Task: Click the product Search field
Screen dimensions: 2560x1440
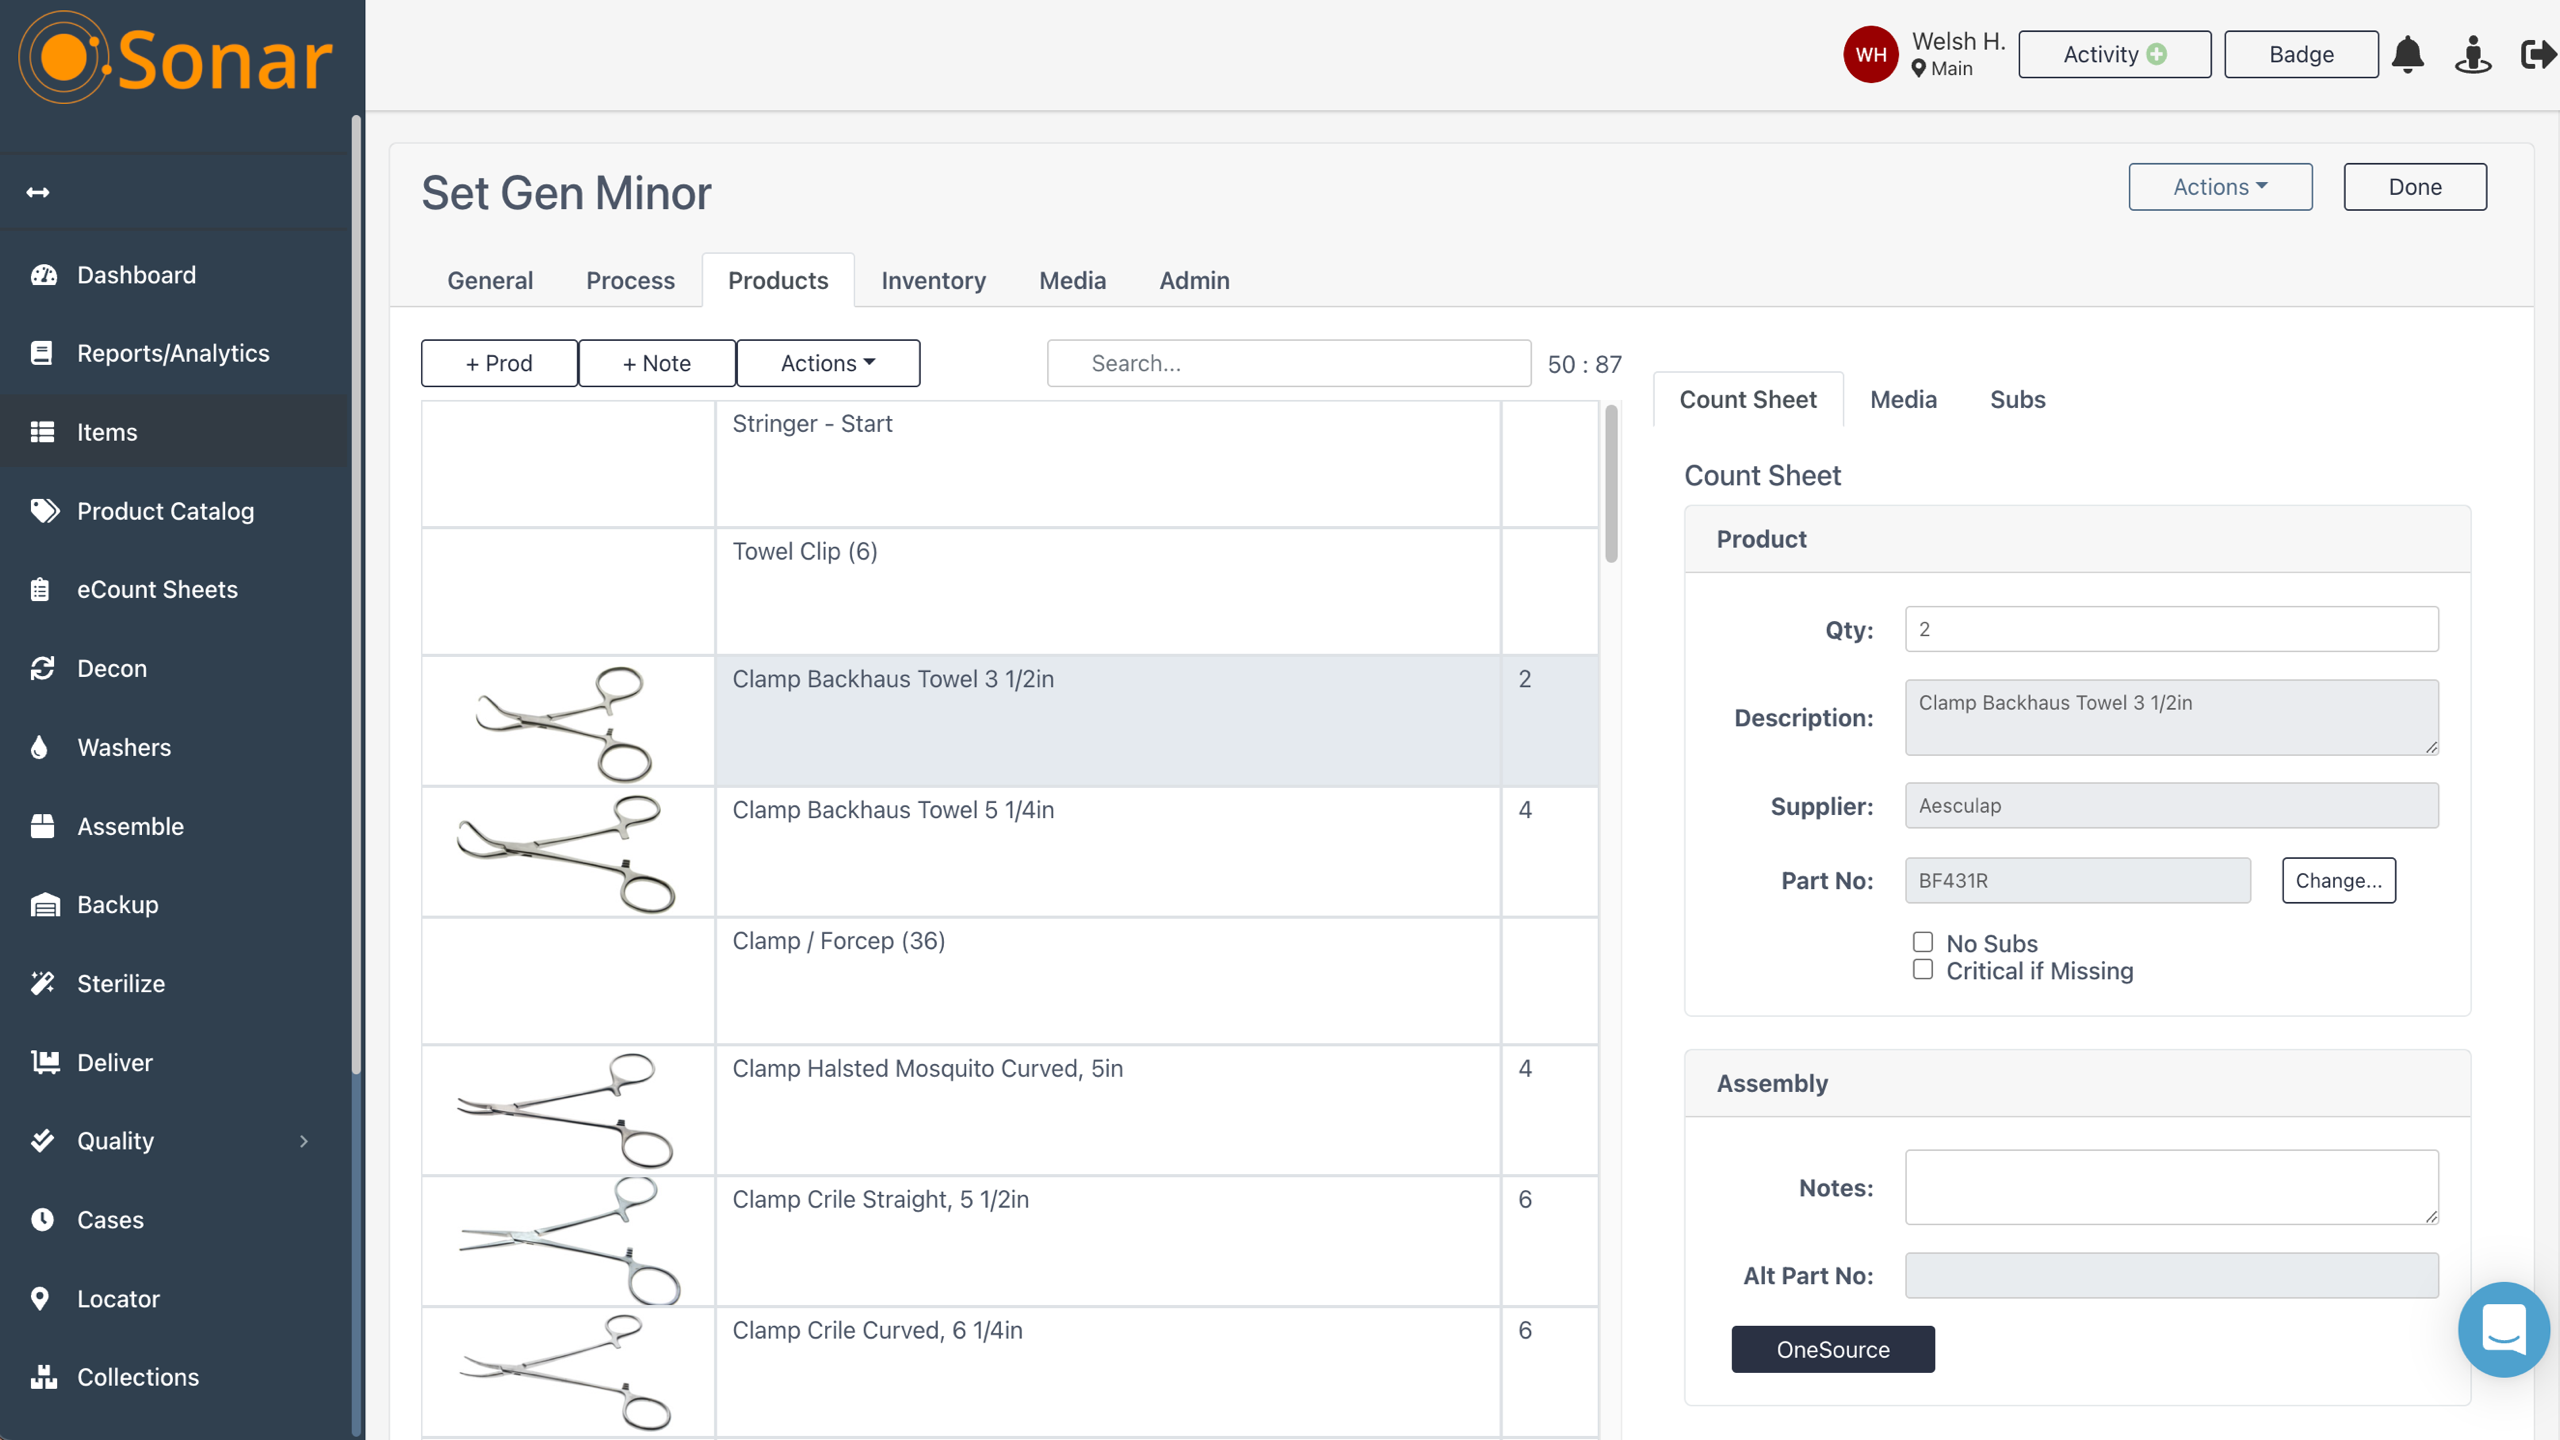Action: 1288,363
